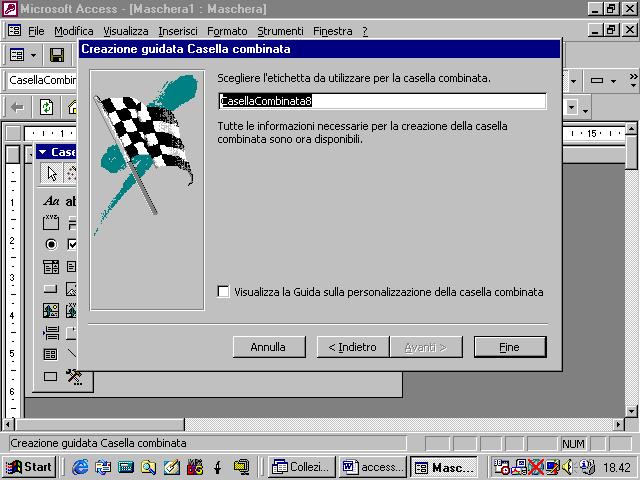Image resolution: width=640 pixels, height=480 pixels.
Task: Select the Subform/Subreport tool
Action: (51, 354)
